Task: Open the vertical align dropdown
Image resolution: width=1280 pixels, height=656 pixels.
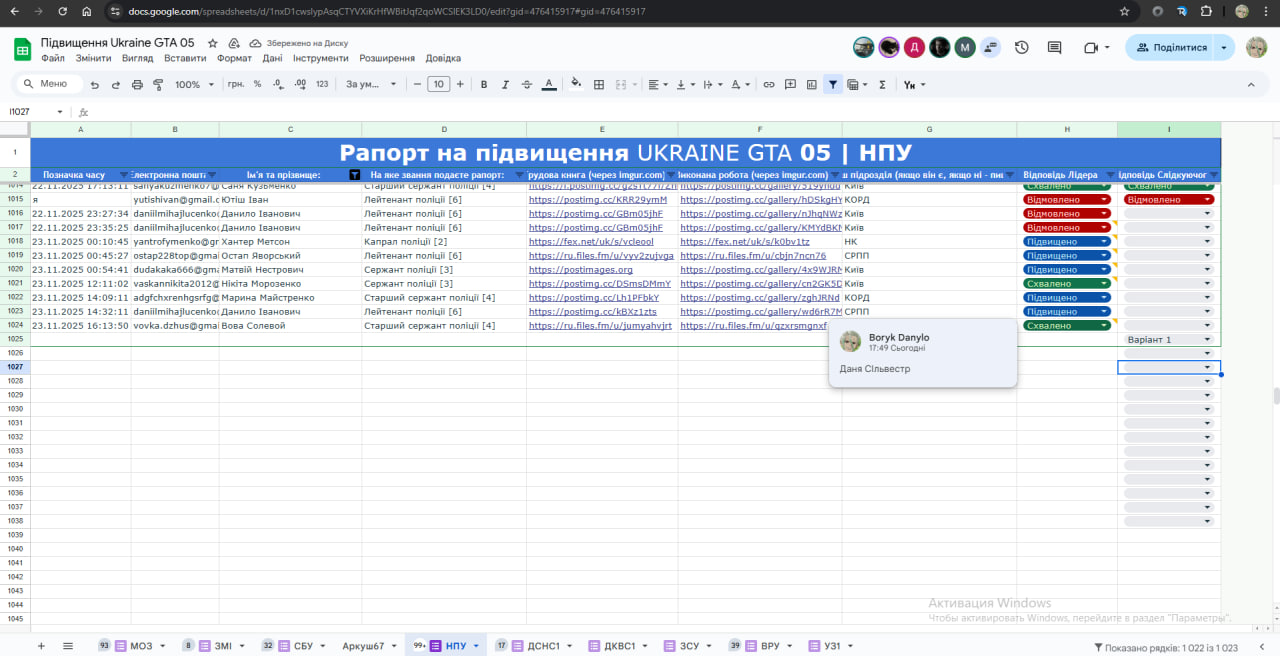Action: tap(685, 85)
